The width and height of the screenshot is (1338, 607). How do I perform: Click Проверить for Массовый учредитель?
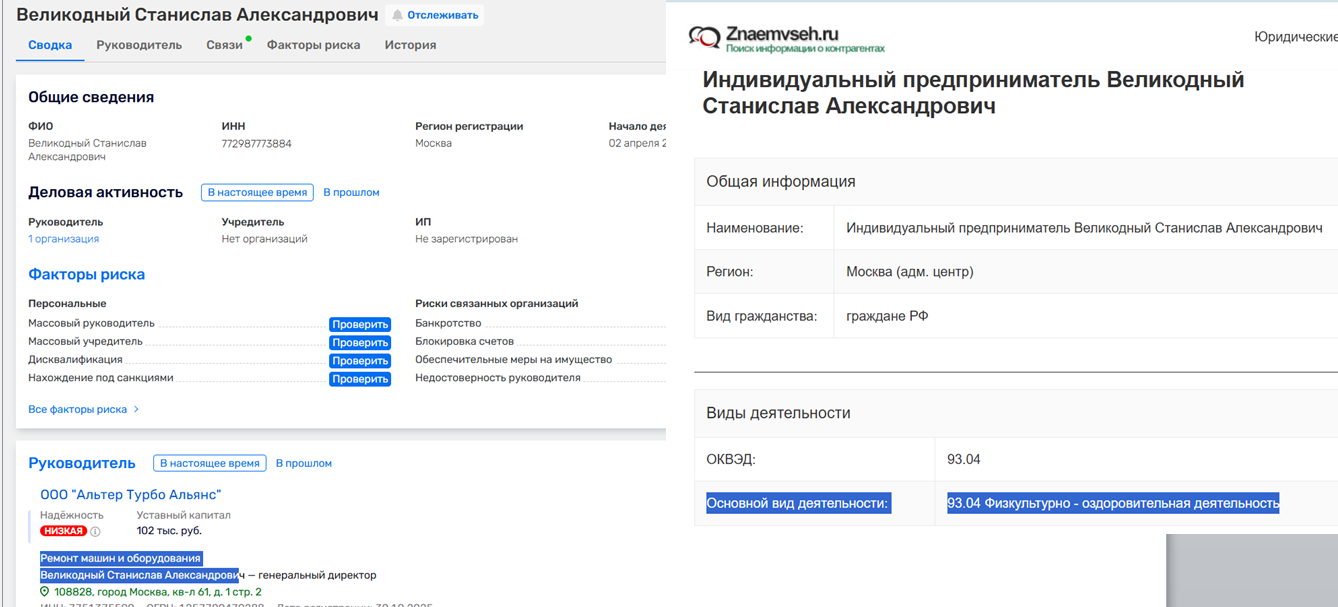(360, 342)
